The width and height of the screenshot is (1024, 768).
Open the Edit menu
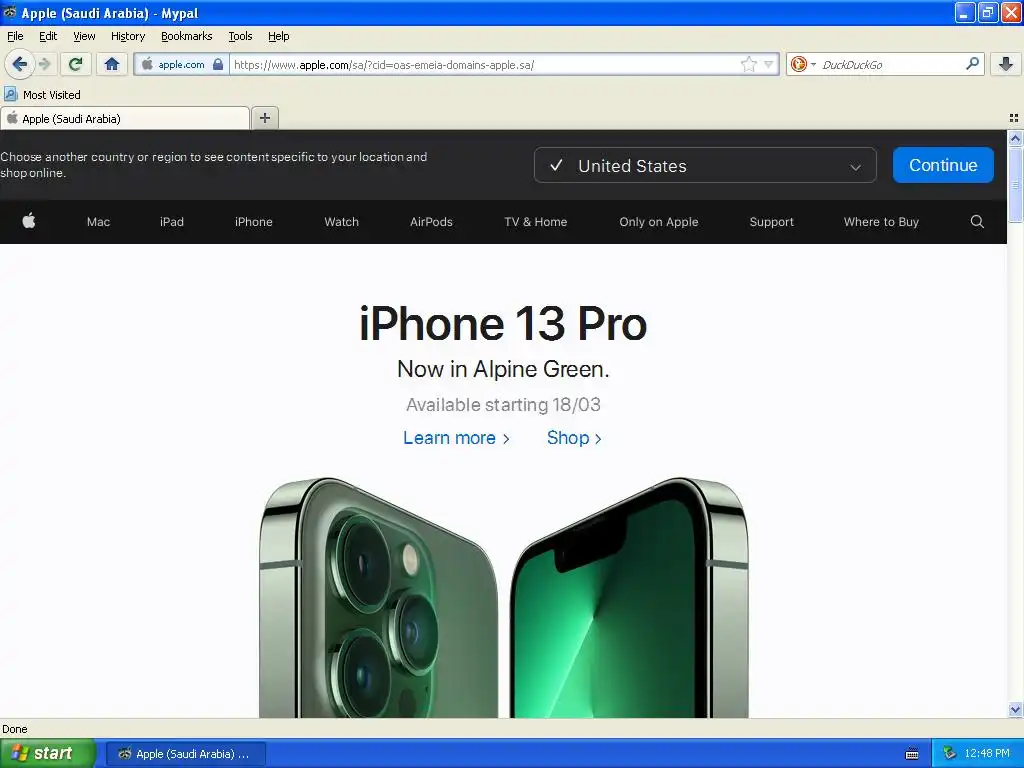tap(48, 36)
